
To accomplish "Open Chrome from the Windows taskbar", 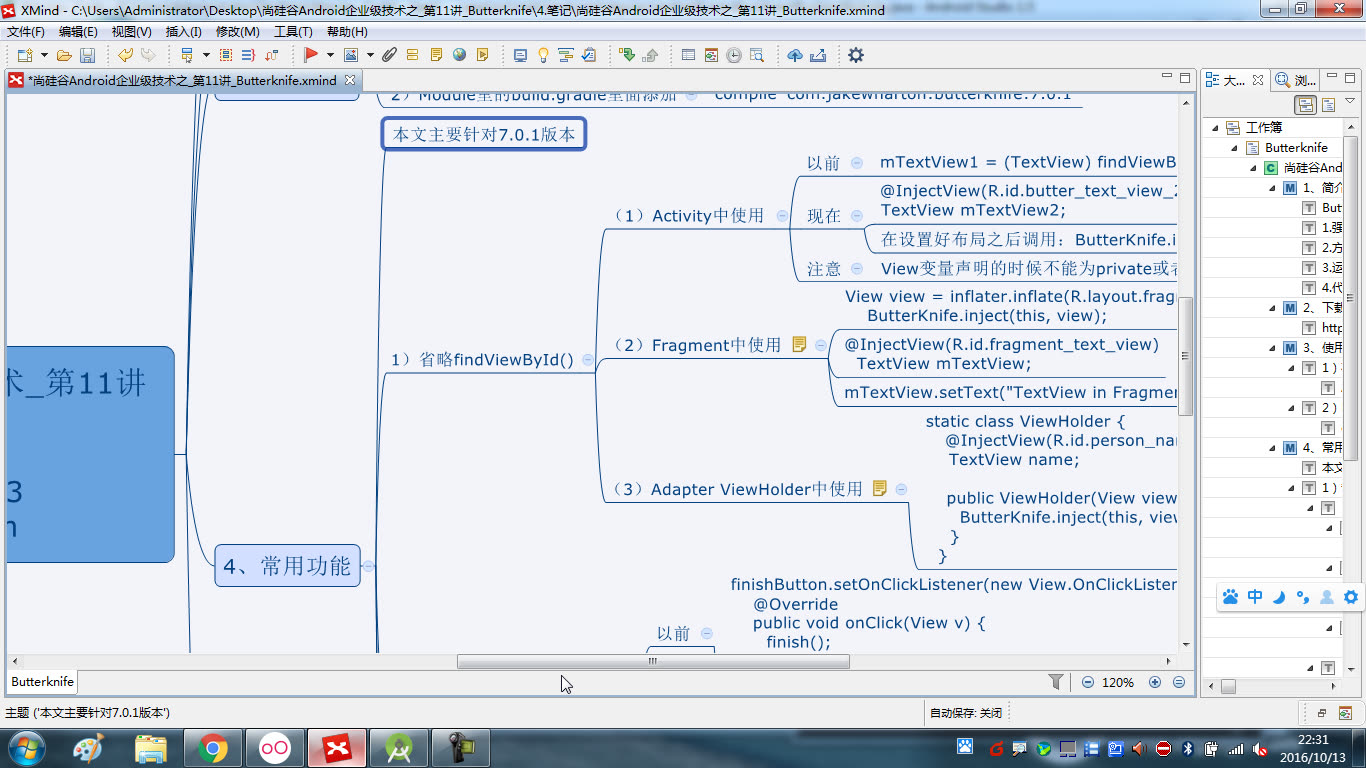I will [212, 748].
